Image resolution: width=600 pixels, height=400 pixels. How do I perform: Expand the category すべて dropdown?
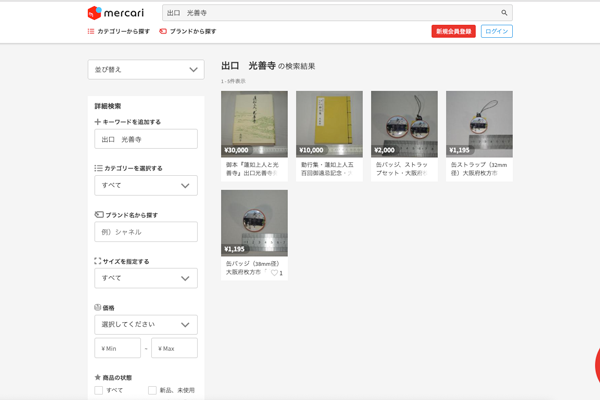click(146, 185)
